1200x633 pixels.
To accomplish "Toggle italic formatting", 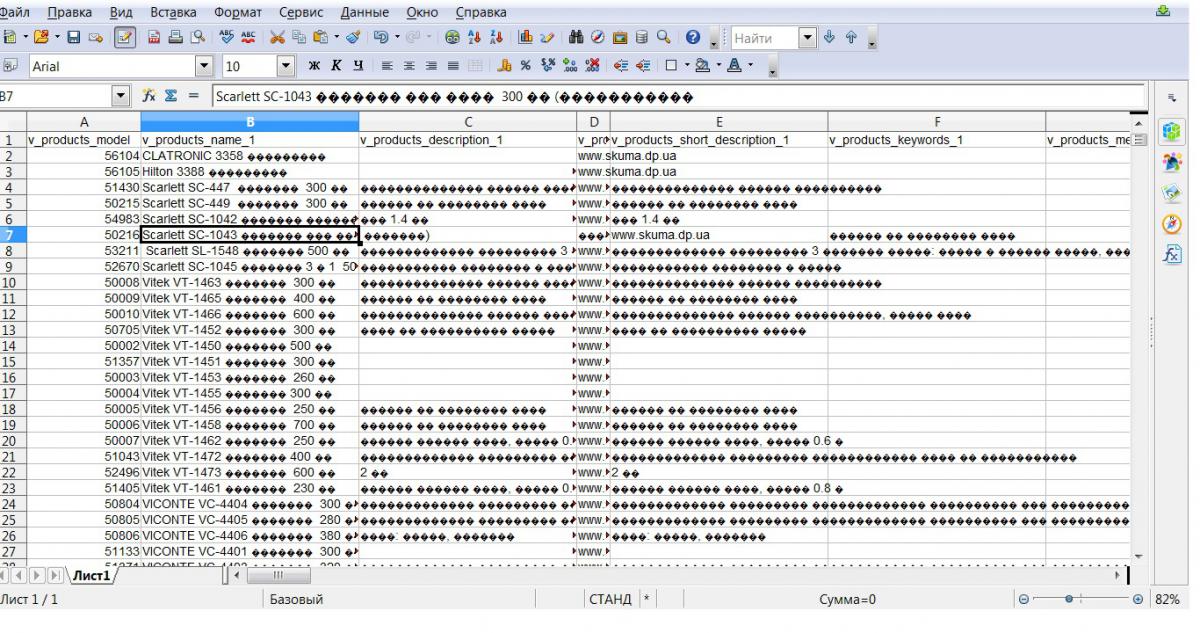I will [335, 67].
